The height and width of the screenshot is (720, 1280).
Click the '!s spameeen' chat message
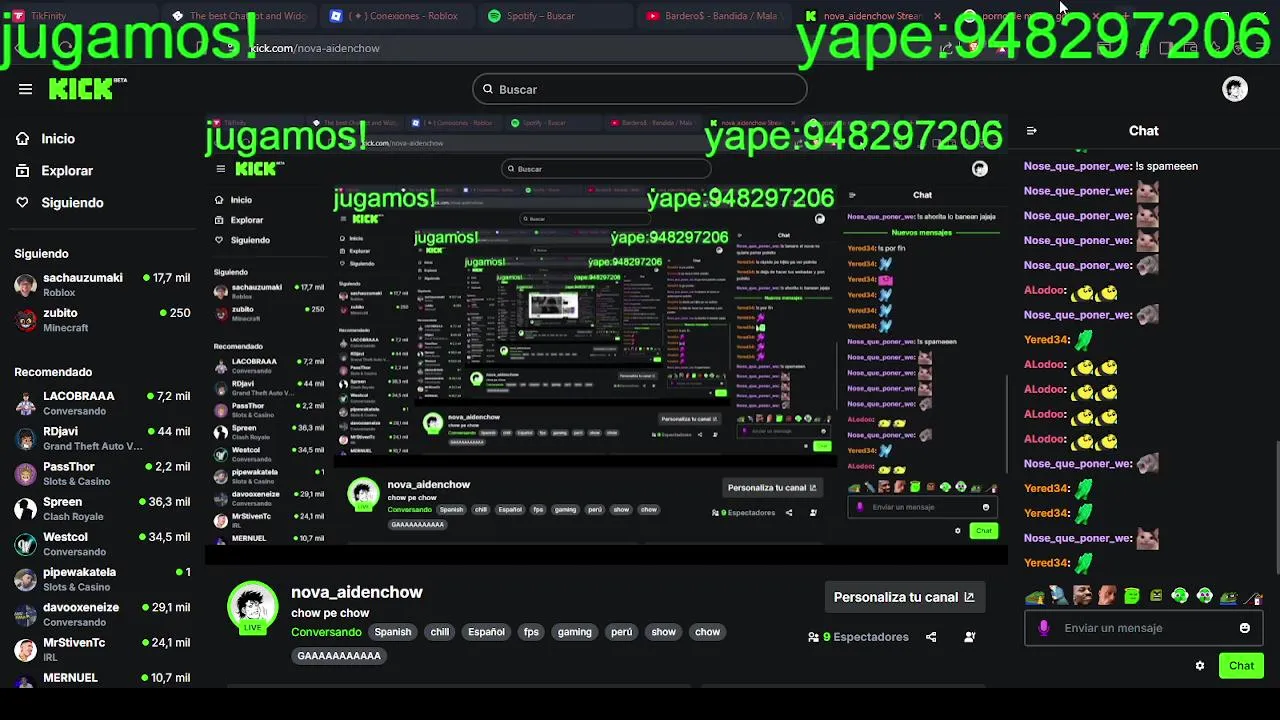[x=1111, y=166]
